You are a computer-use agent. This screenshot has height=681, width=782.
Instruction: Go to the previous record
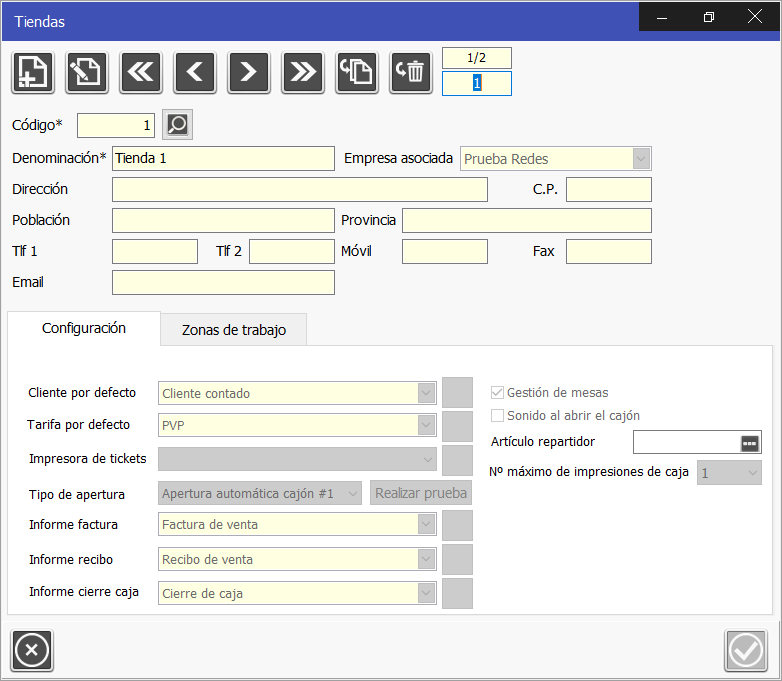tap(195, 72)
